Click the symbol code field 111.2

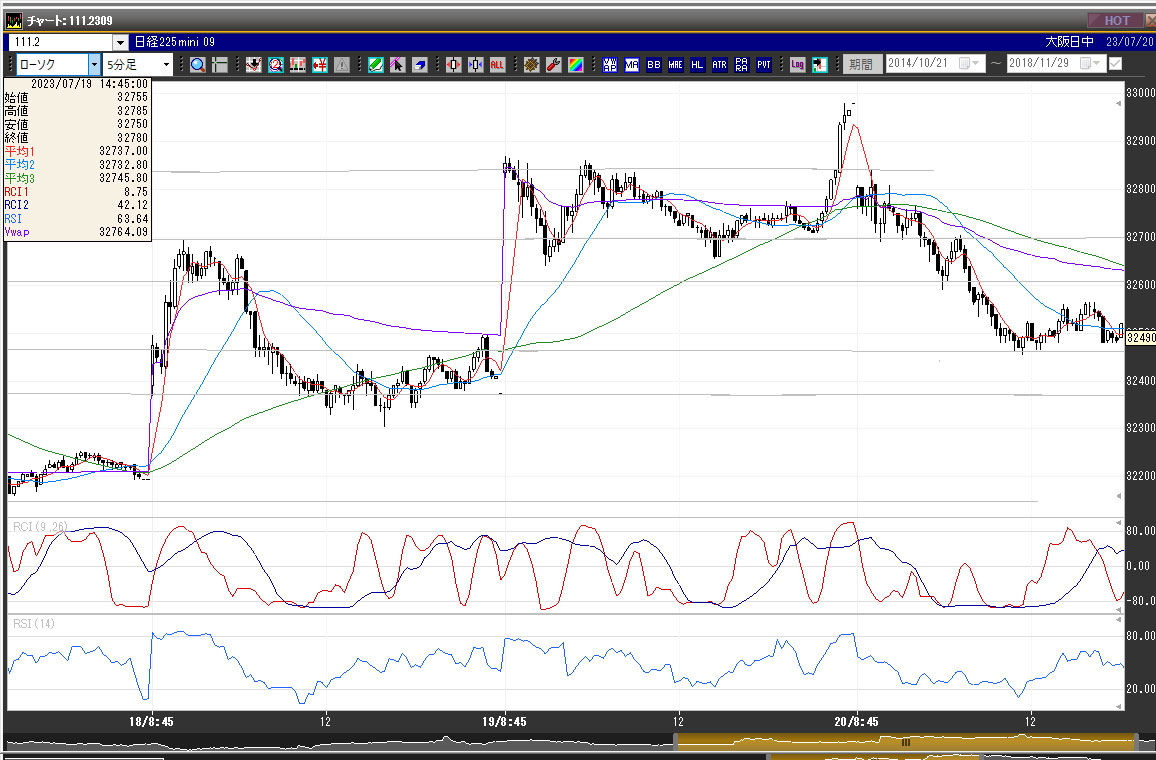60,43
